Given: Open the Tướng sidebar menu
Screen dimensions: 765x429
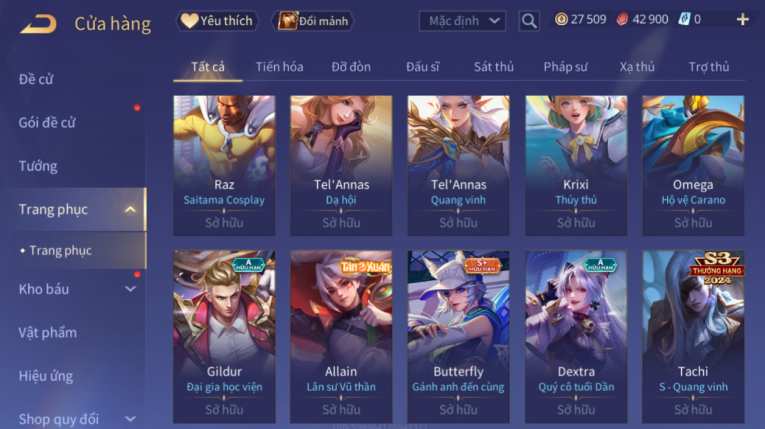Looking at the screenshot, I should click(x=38, y=166).
